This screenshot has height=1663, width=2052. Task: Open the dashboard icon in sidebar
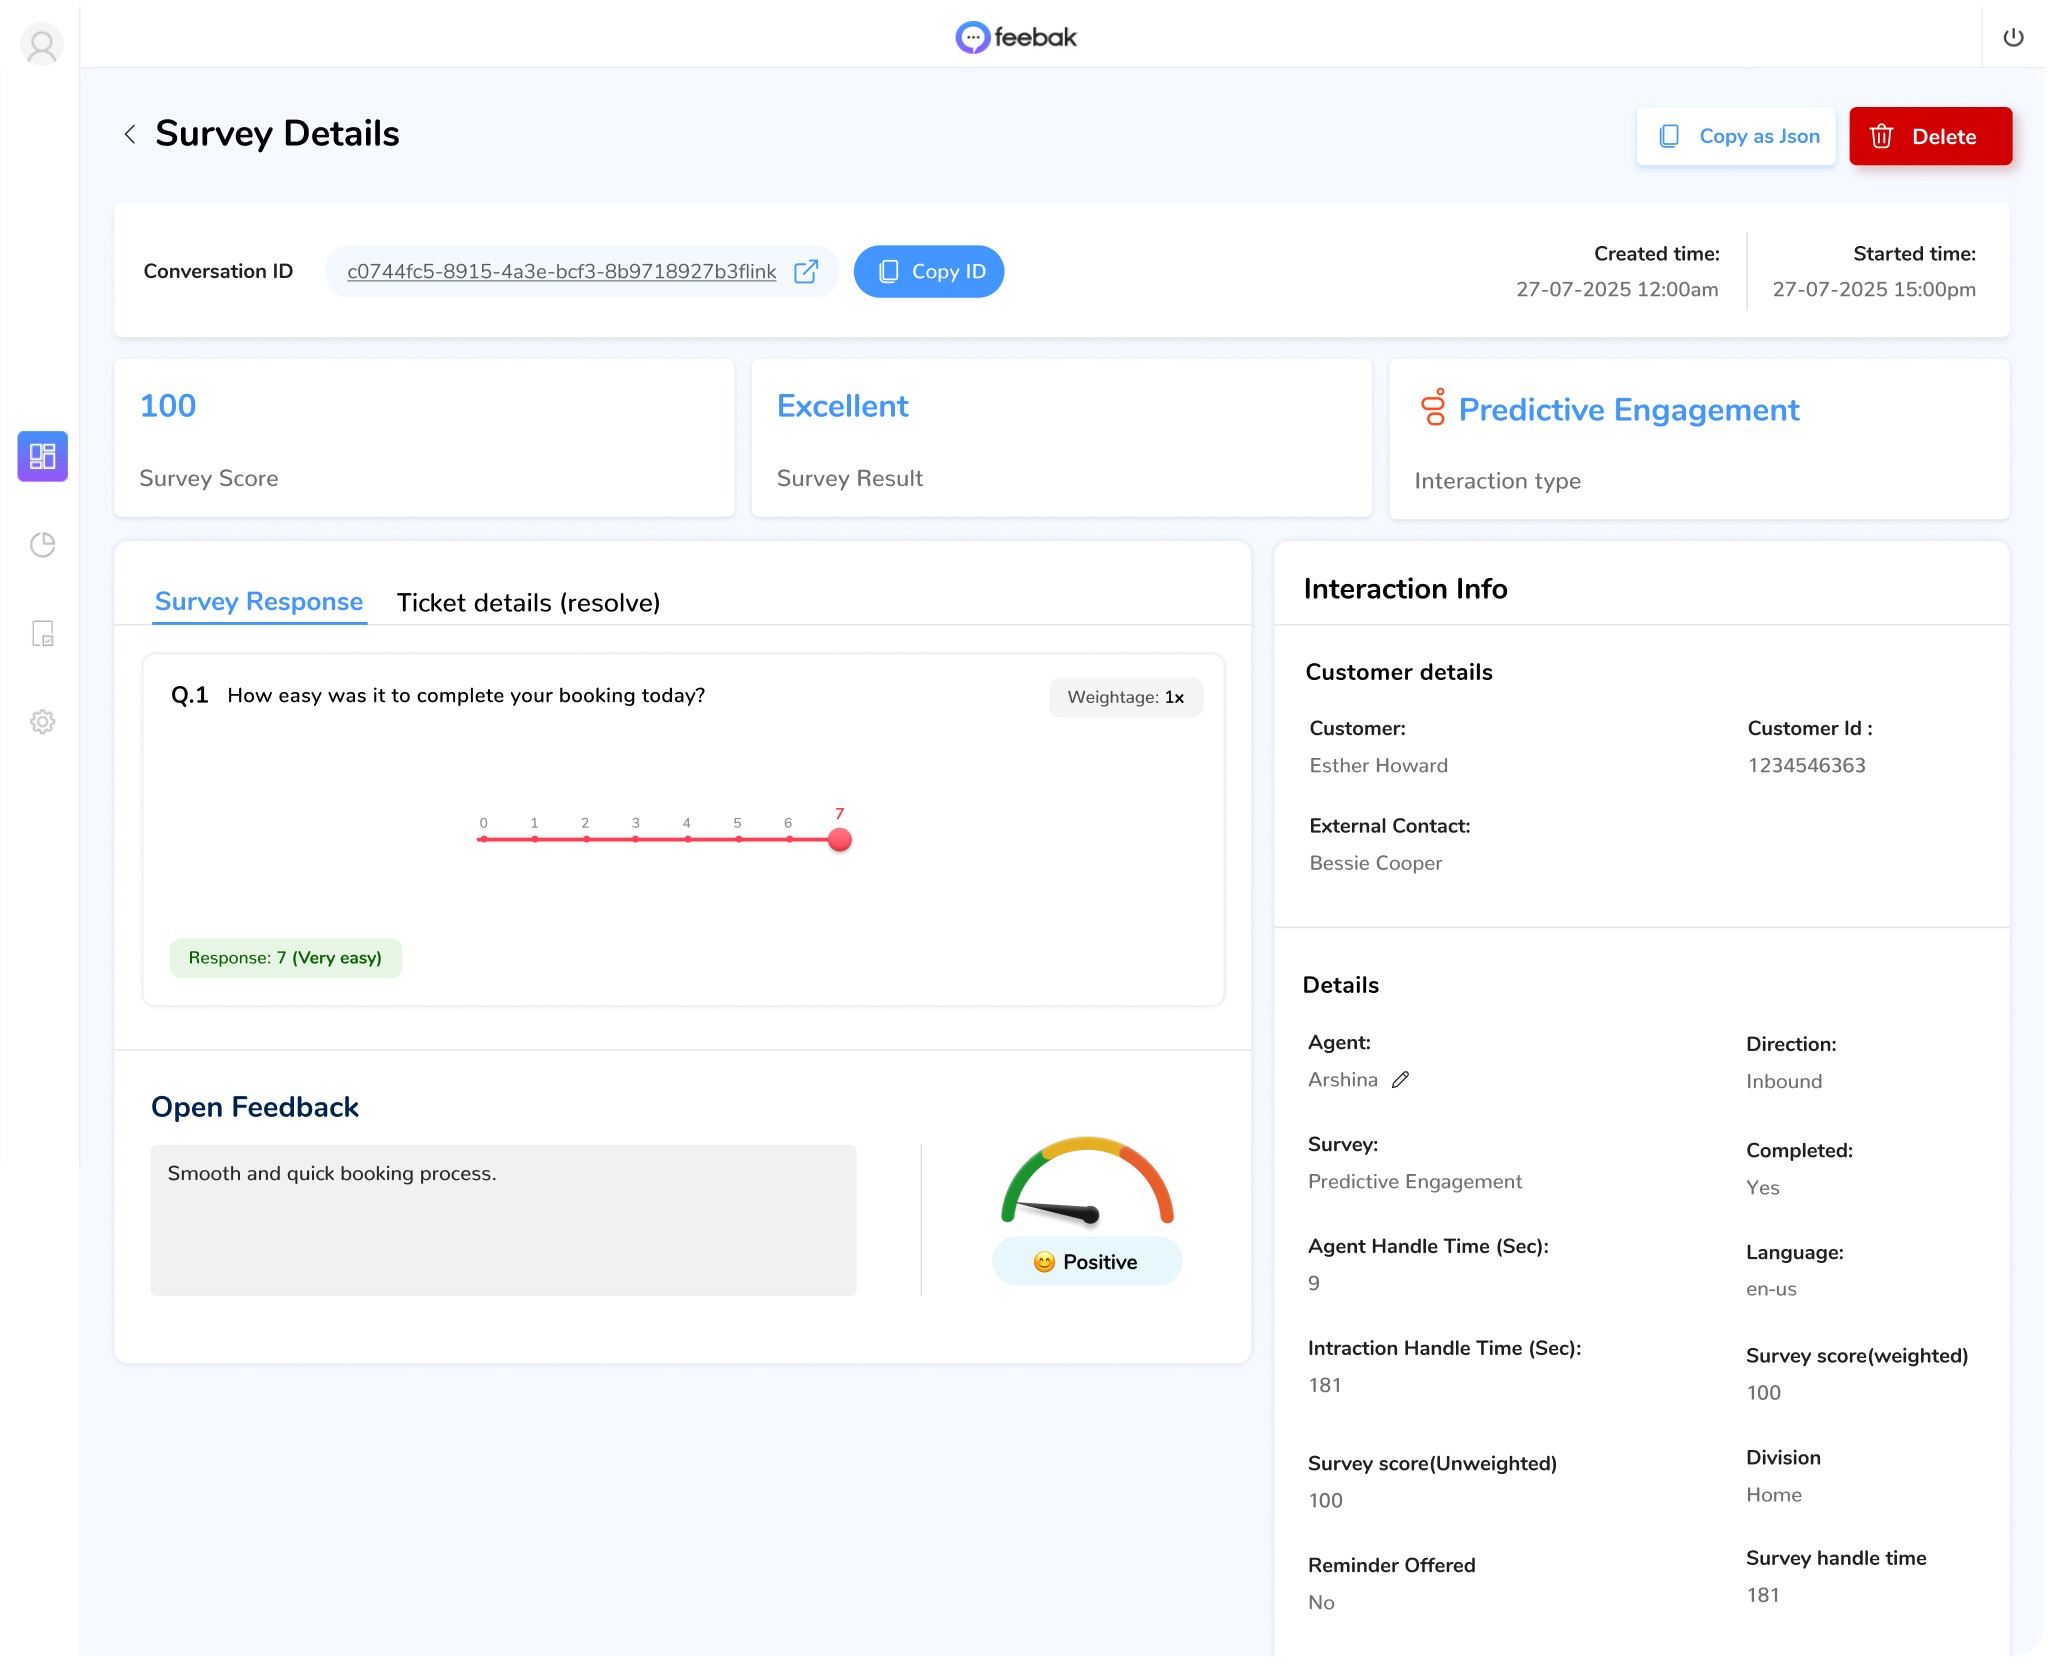[x=42, y=456]
